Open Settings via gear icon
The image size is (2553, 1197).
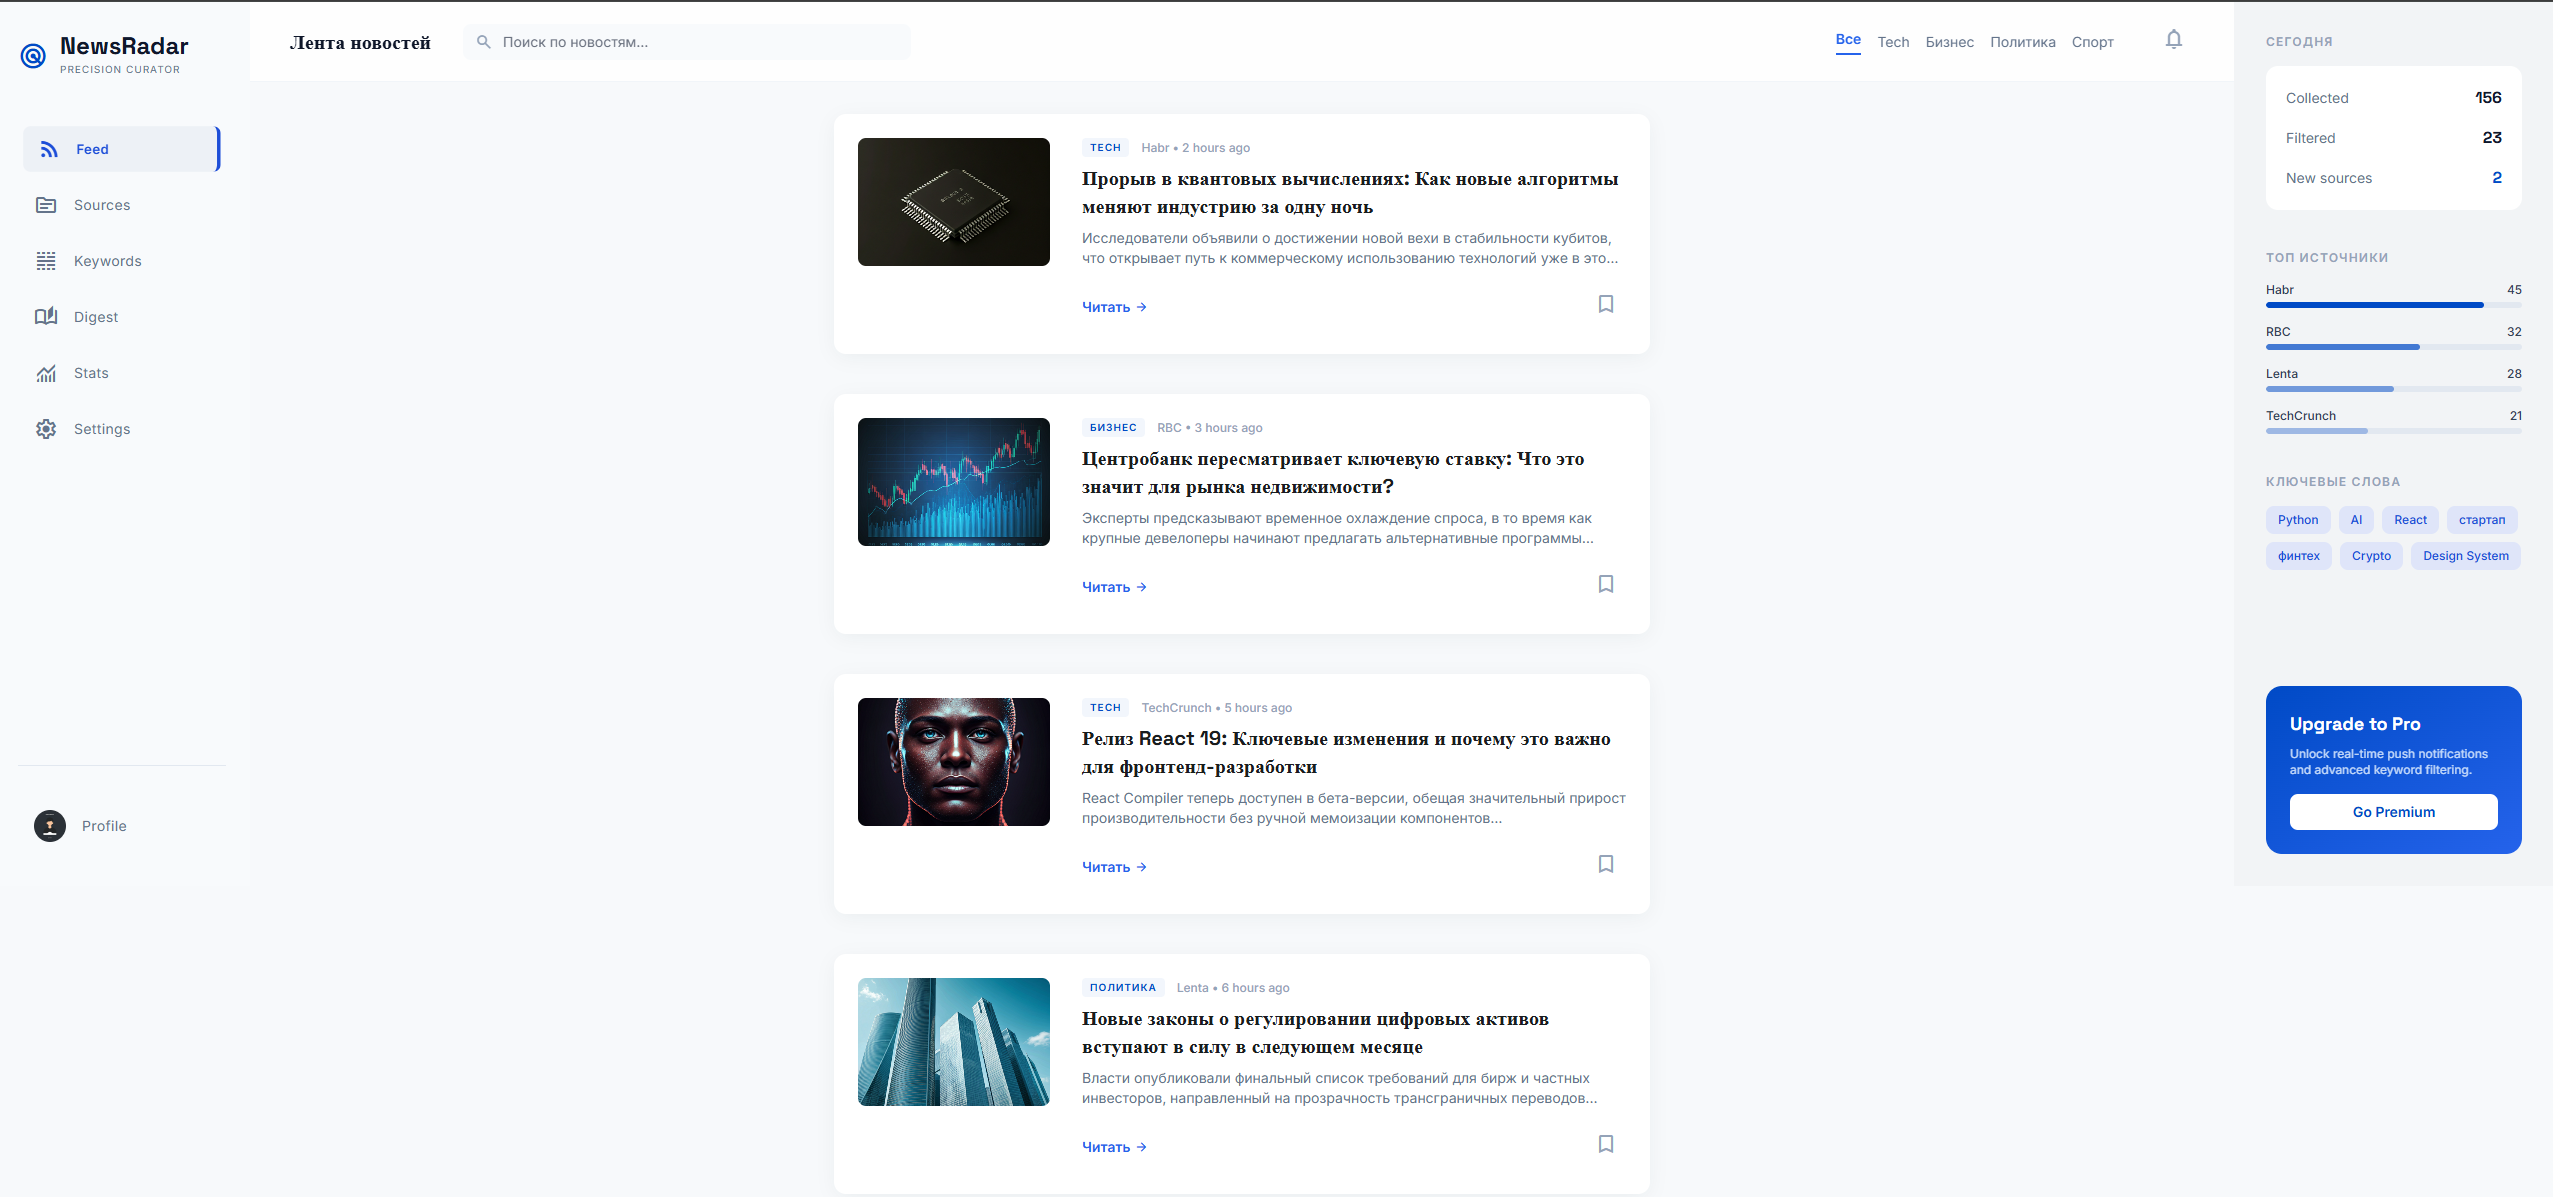point(46,429)
